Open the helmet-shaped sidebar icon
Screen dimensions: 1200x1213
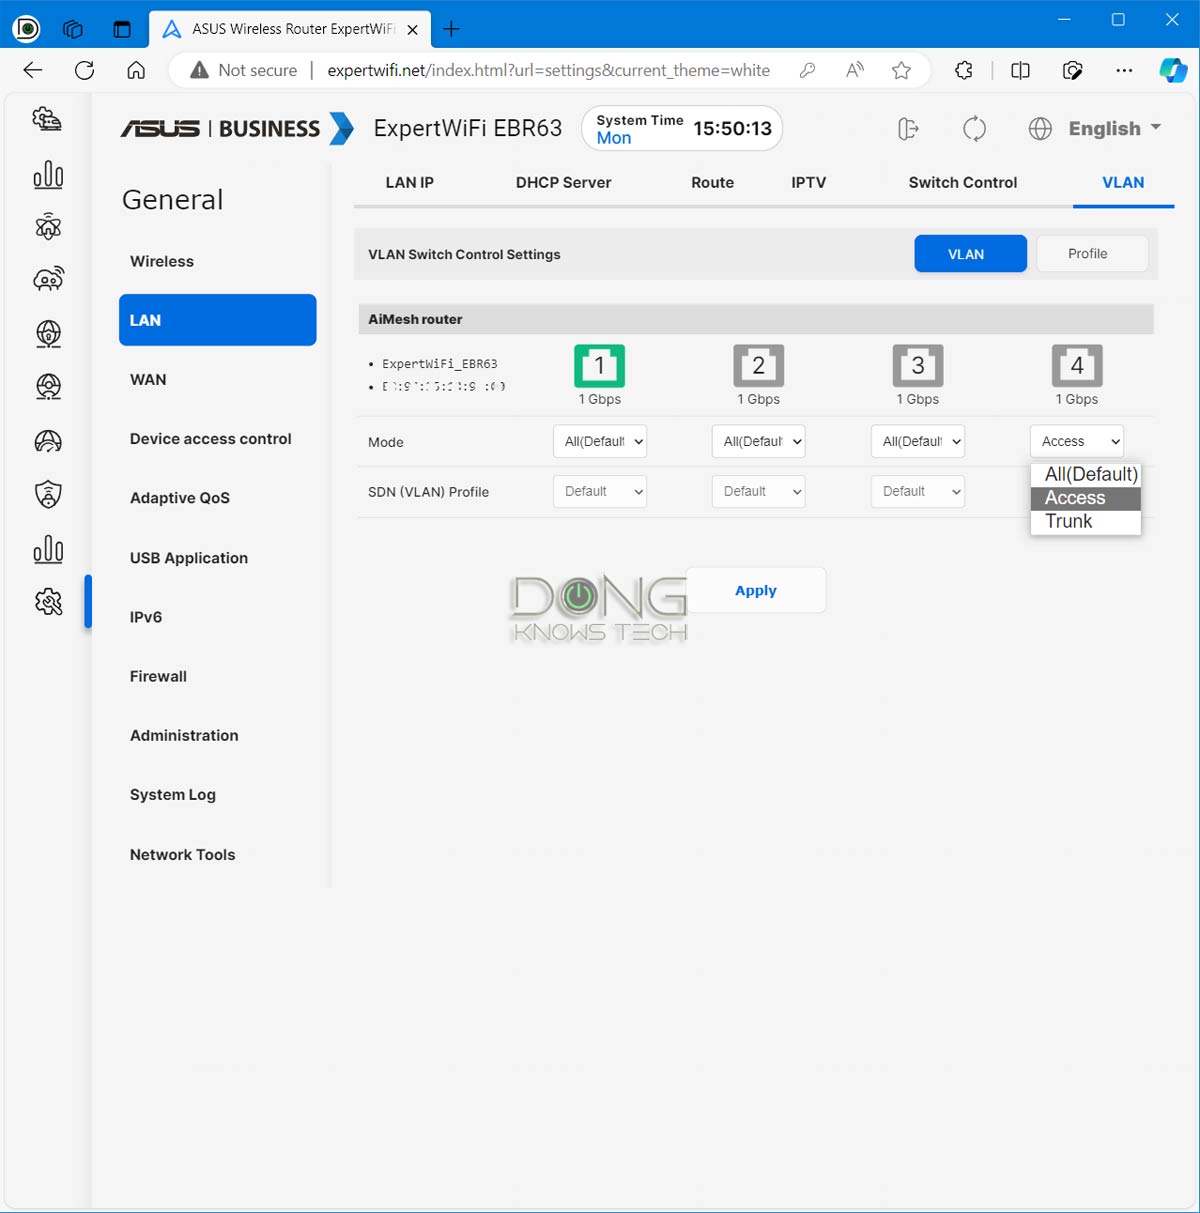click(x=48, y=441)
